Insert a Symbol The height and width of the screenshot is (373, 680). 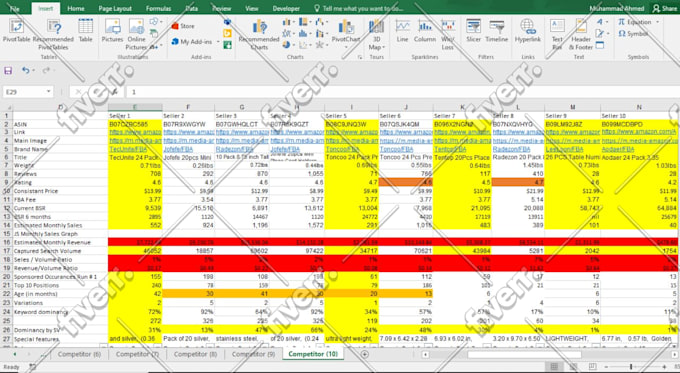tap(633, 33)
